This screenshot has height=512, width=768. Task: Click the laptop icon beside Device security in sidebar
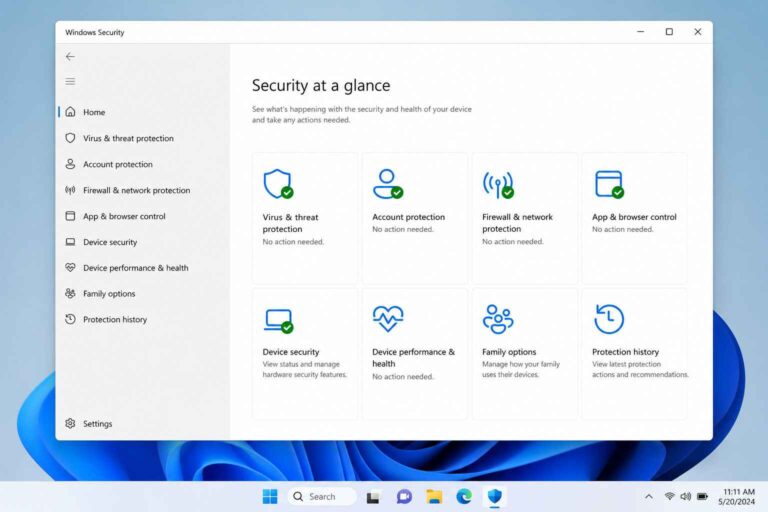click(71, 242)
